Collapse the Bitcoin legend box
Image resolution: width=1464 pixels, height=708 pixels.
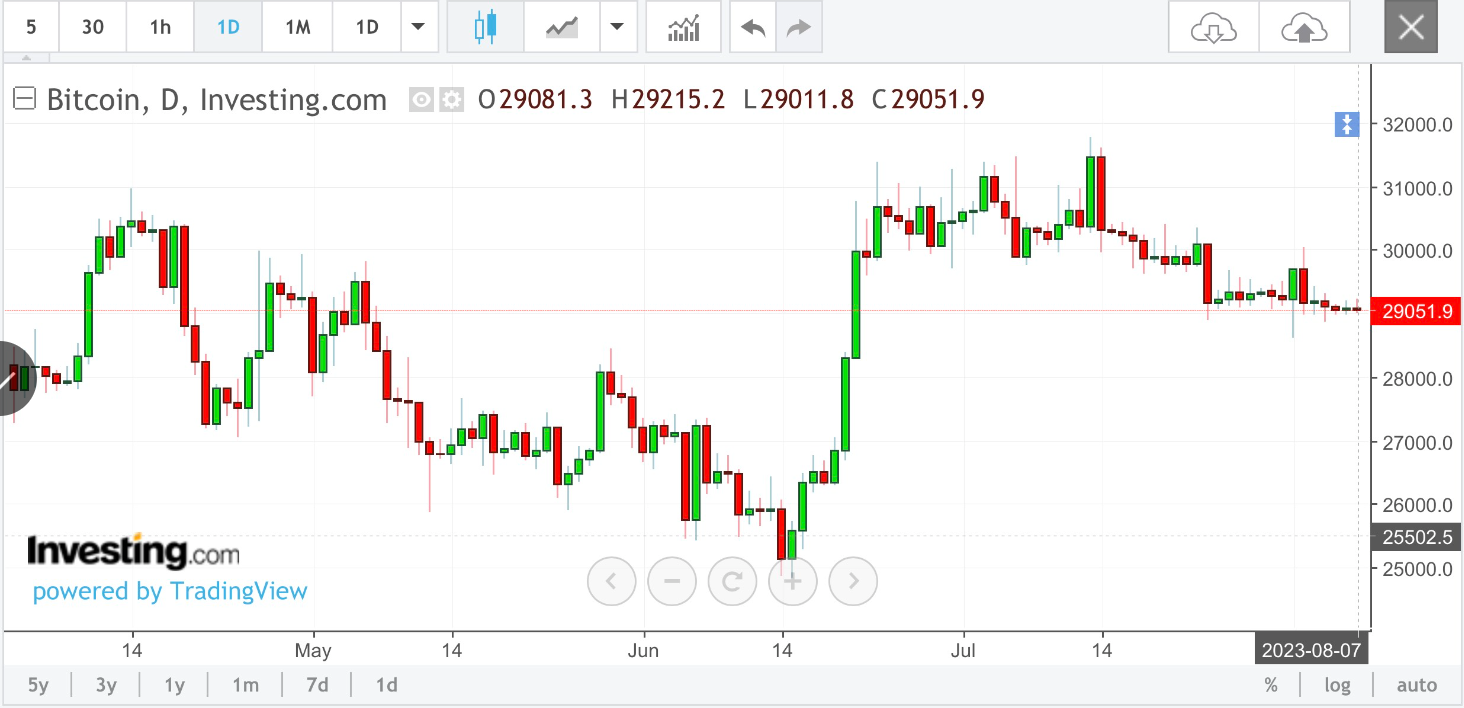[x=25, y=99]
